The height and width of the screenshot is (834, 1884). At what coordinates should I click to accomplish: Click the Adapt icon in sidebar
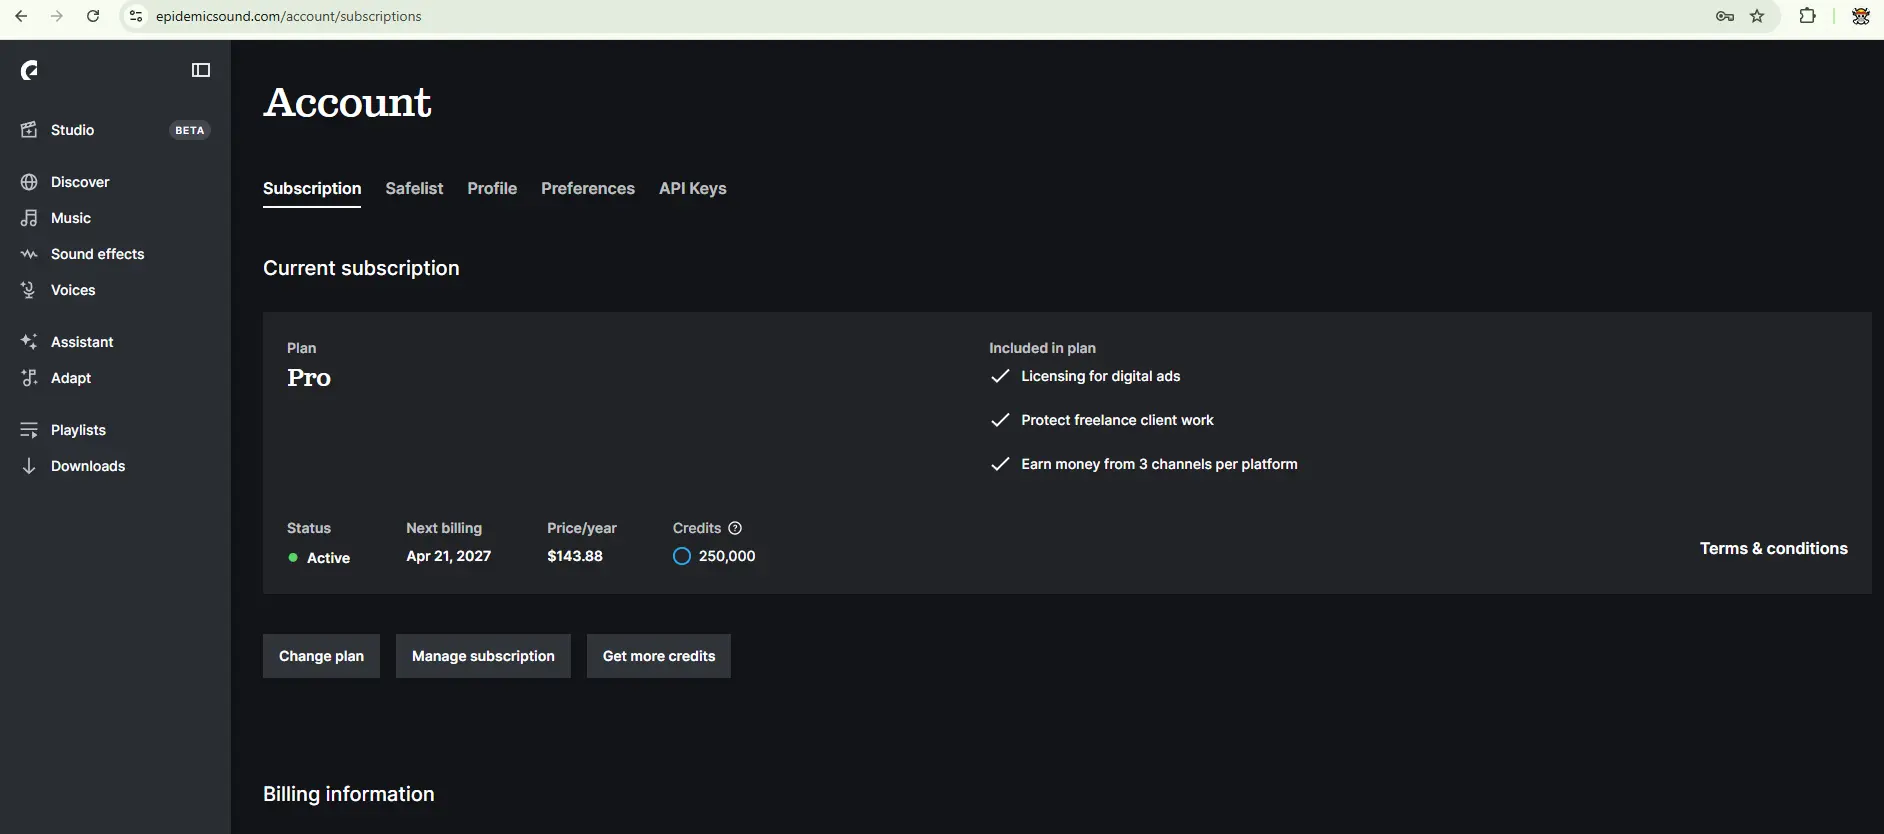[29, 378]
